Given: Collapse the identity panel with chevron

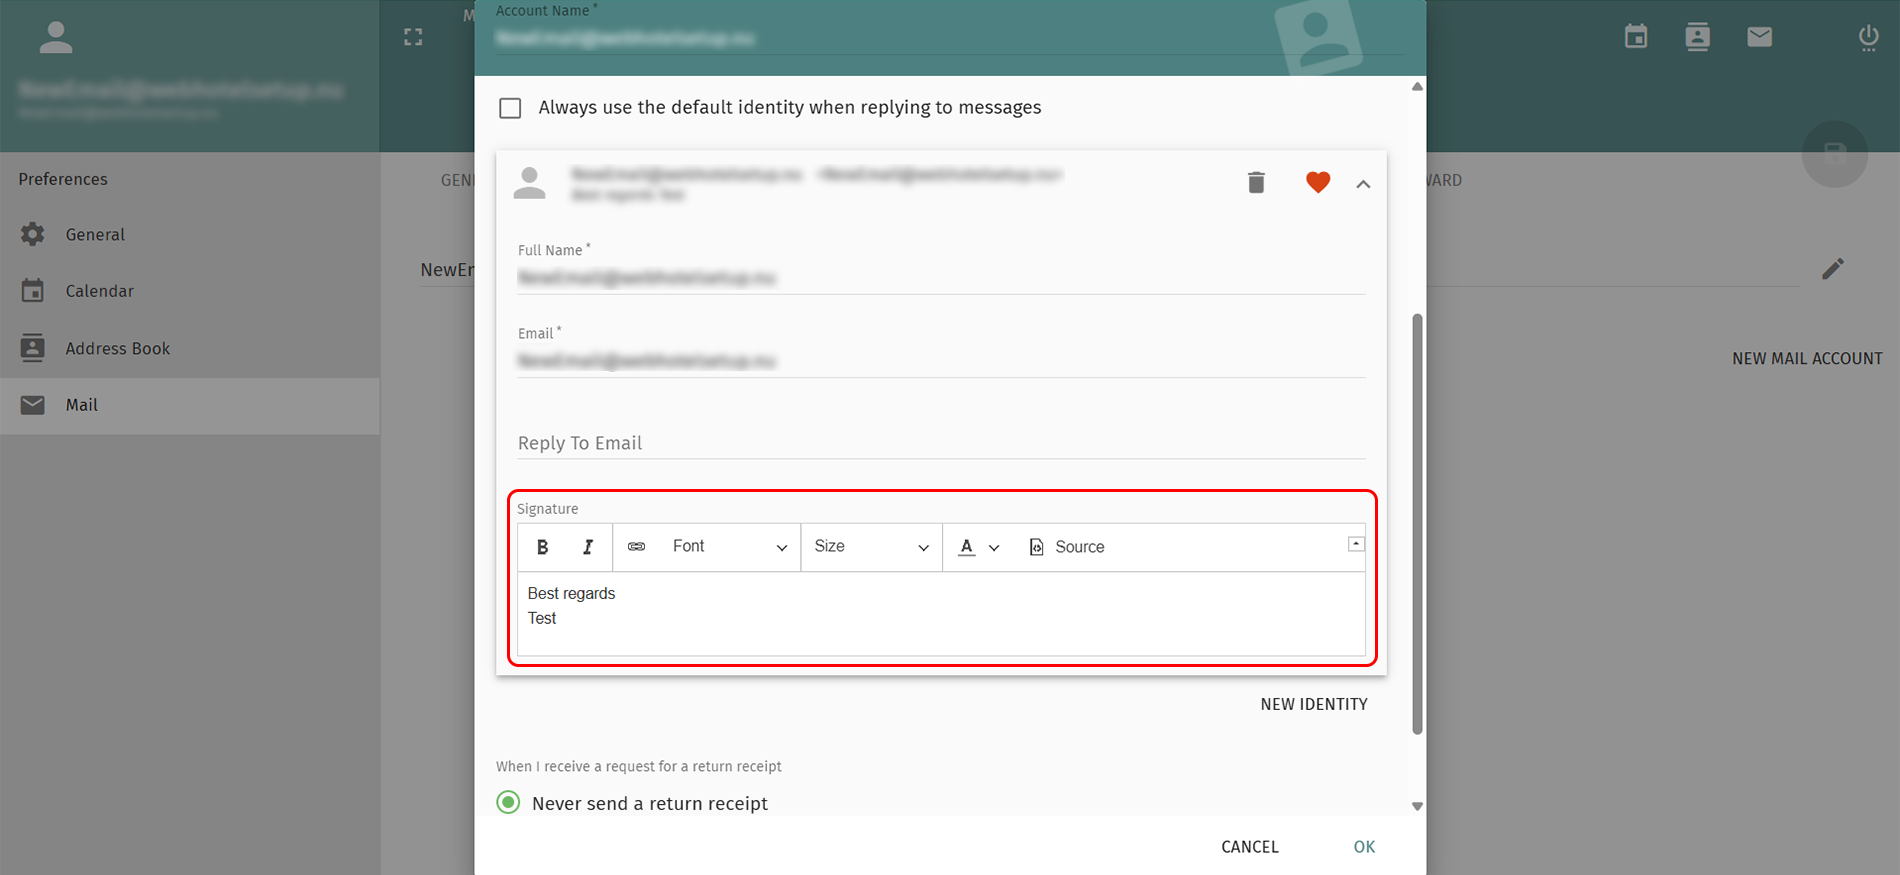Looking at the screenshot, I should 1363,184.
